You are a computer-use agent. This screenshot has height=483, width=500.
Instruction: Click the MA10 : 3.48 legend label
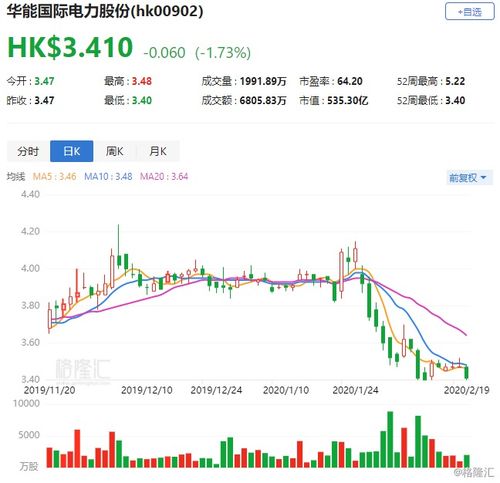(x=108, y=176)
